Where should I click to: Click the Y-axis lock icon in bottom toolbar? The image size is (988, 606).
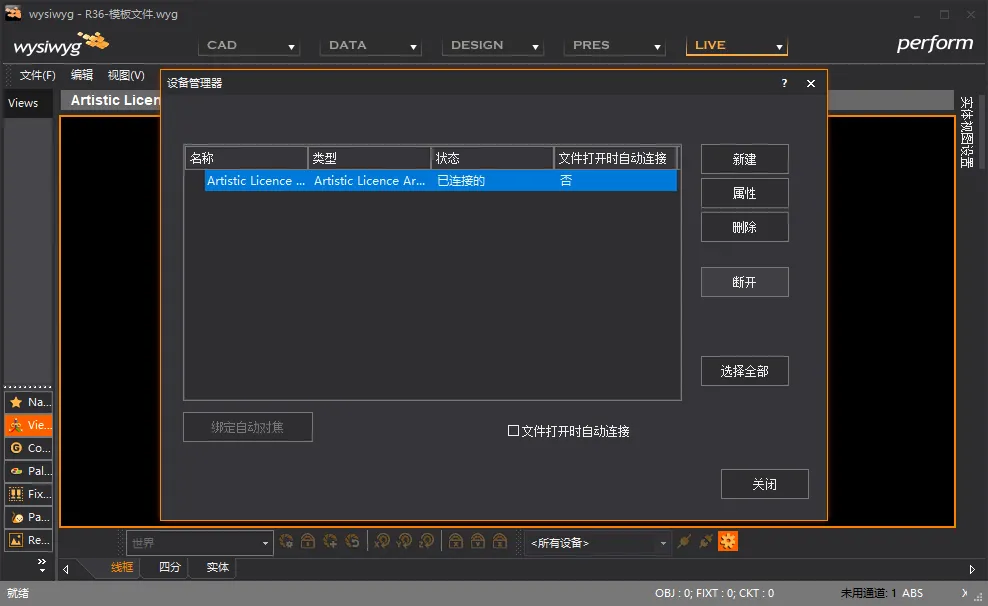pos(478,541)
